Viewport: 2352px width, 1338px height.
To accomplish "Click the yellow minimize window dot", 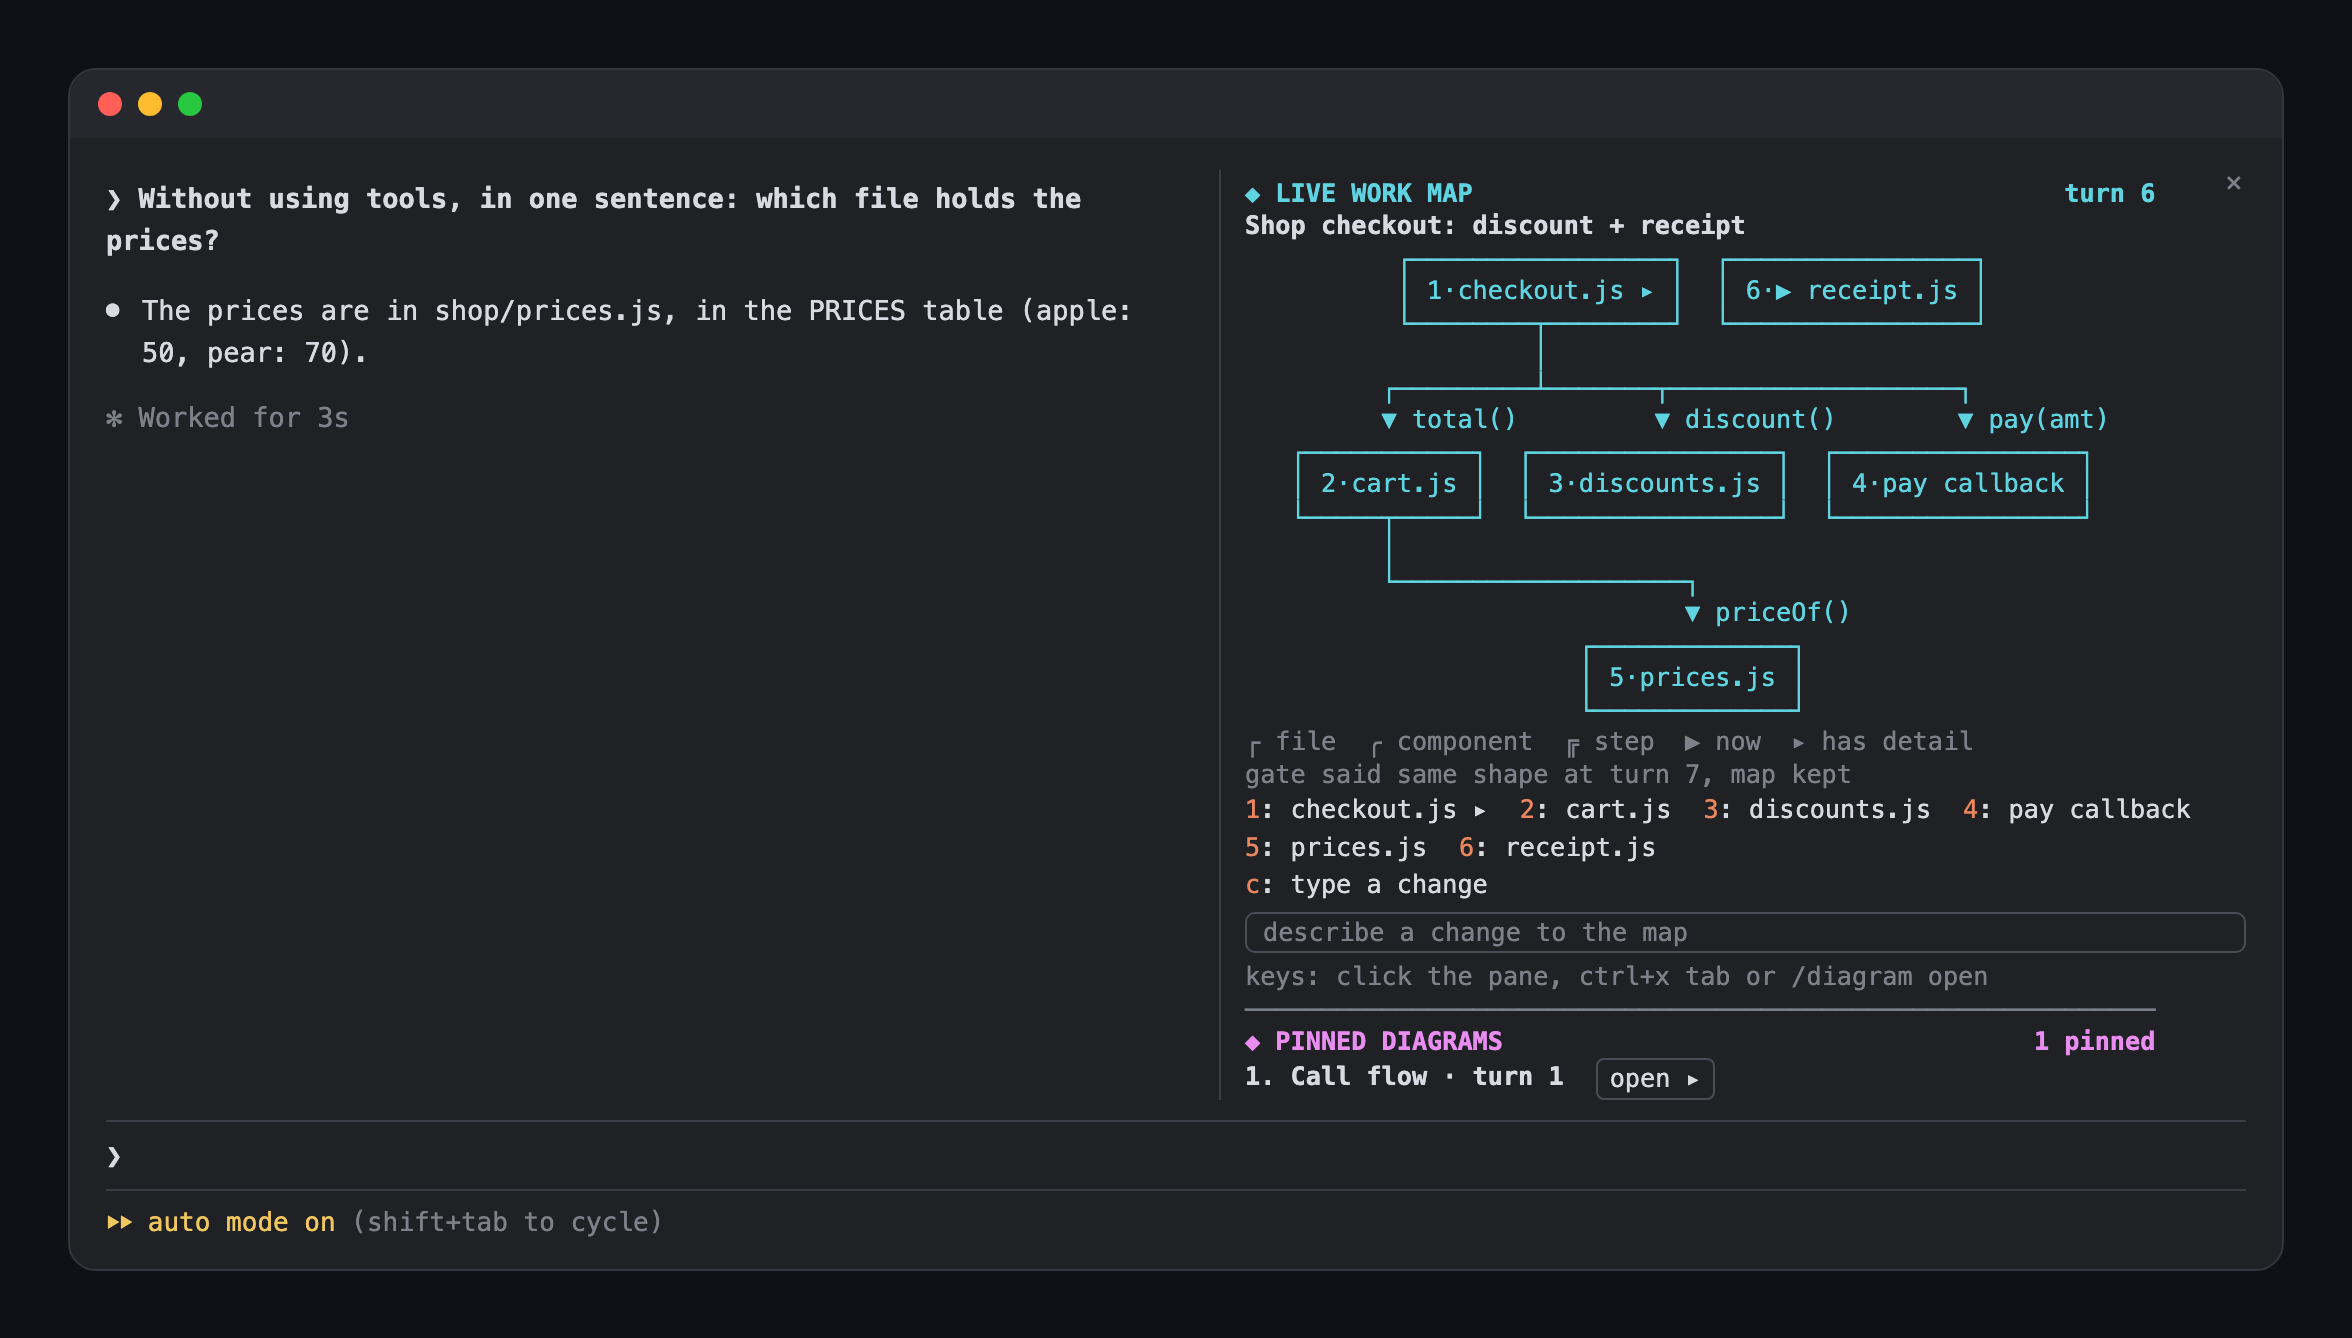I will [150, 104].
